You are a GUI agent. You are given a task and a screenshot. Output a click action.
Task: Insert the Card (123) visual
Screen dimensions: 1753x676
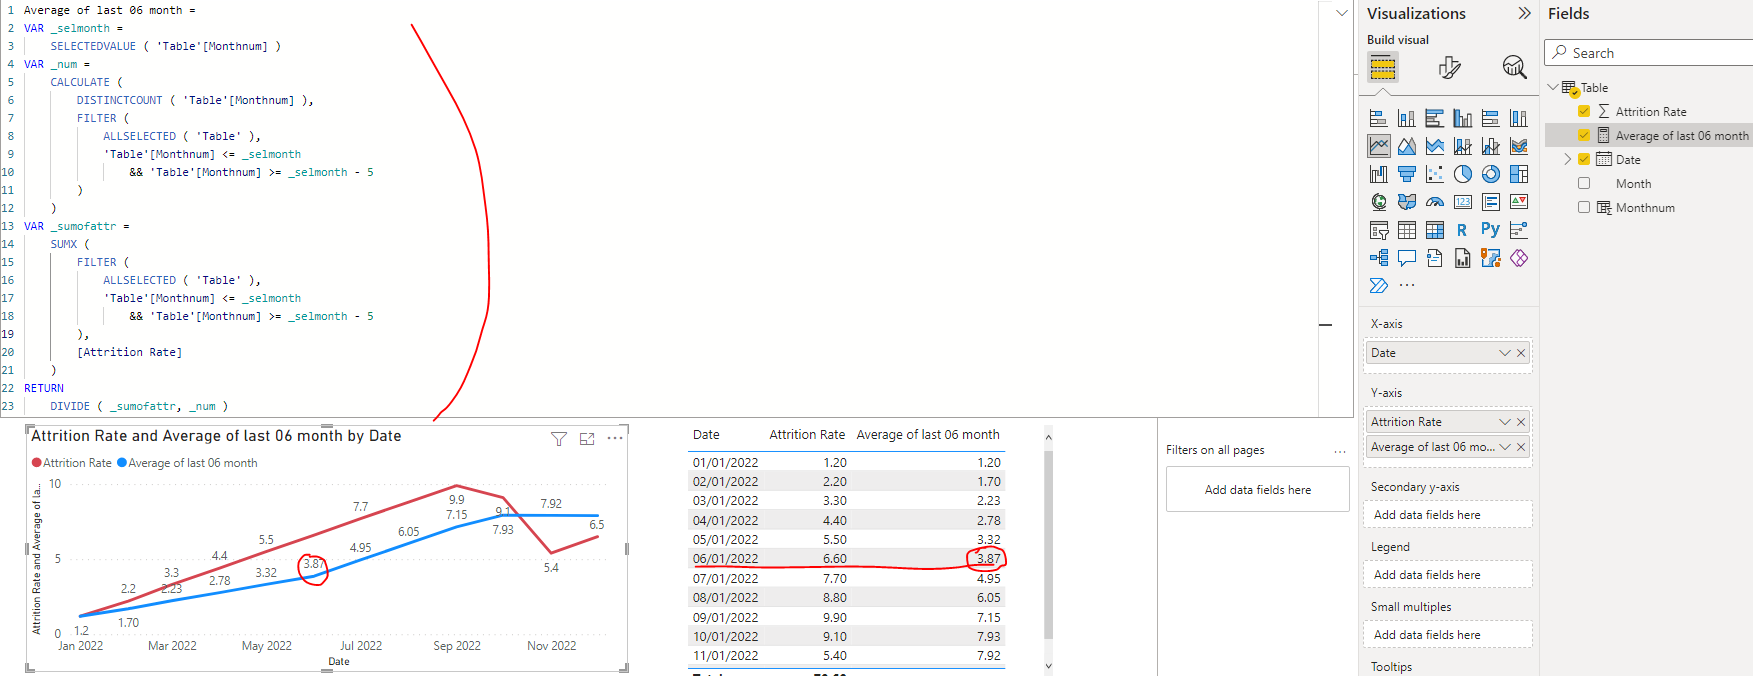(1463, 202)
